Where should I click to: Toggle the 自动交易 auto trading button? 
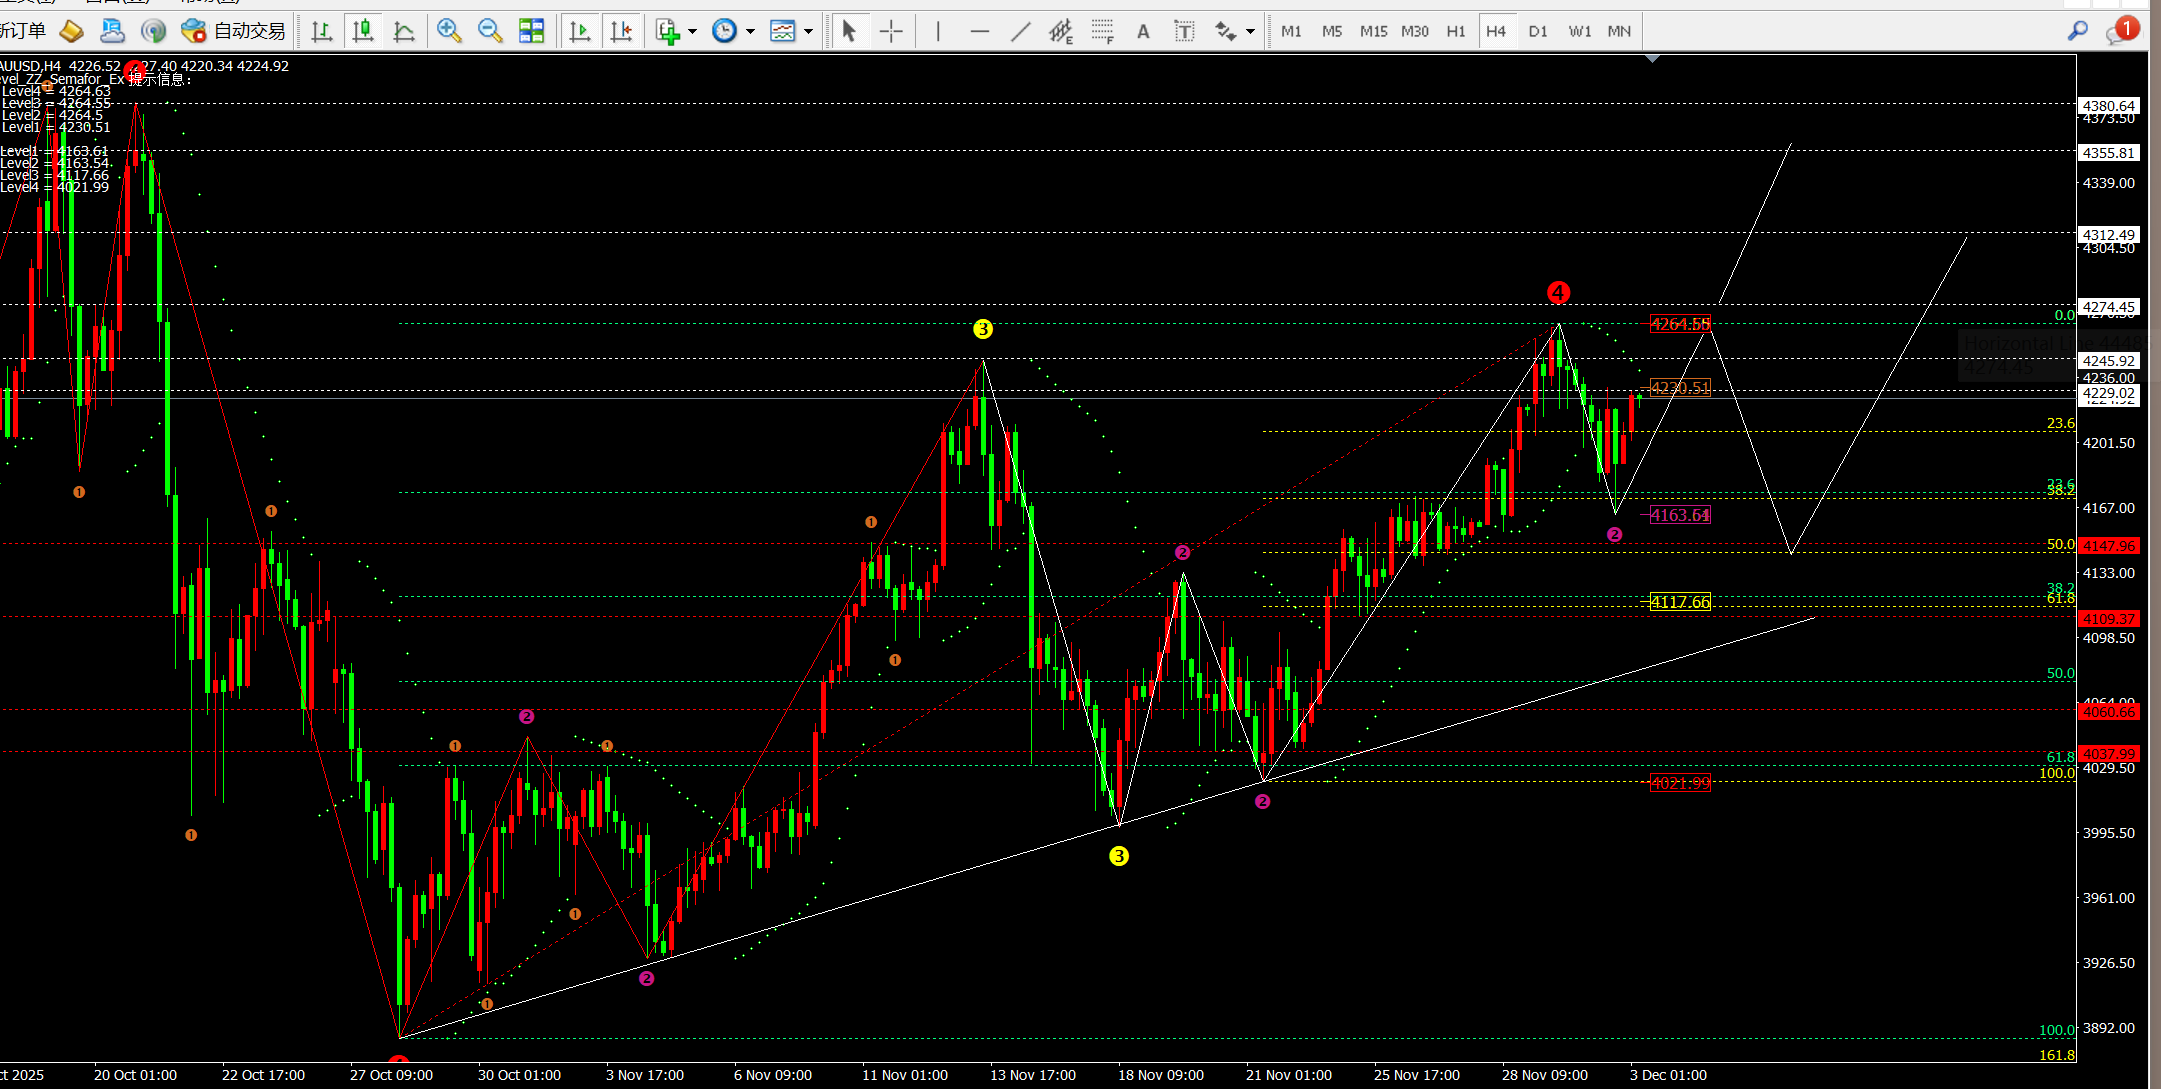pos(235,31)
